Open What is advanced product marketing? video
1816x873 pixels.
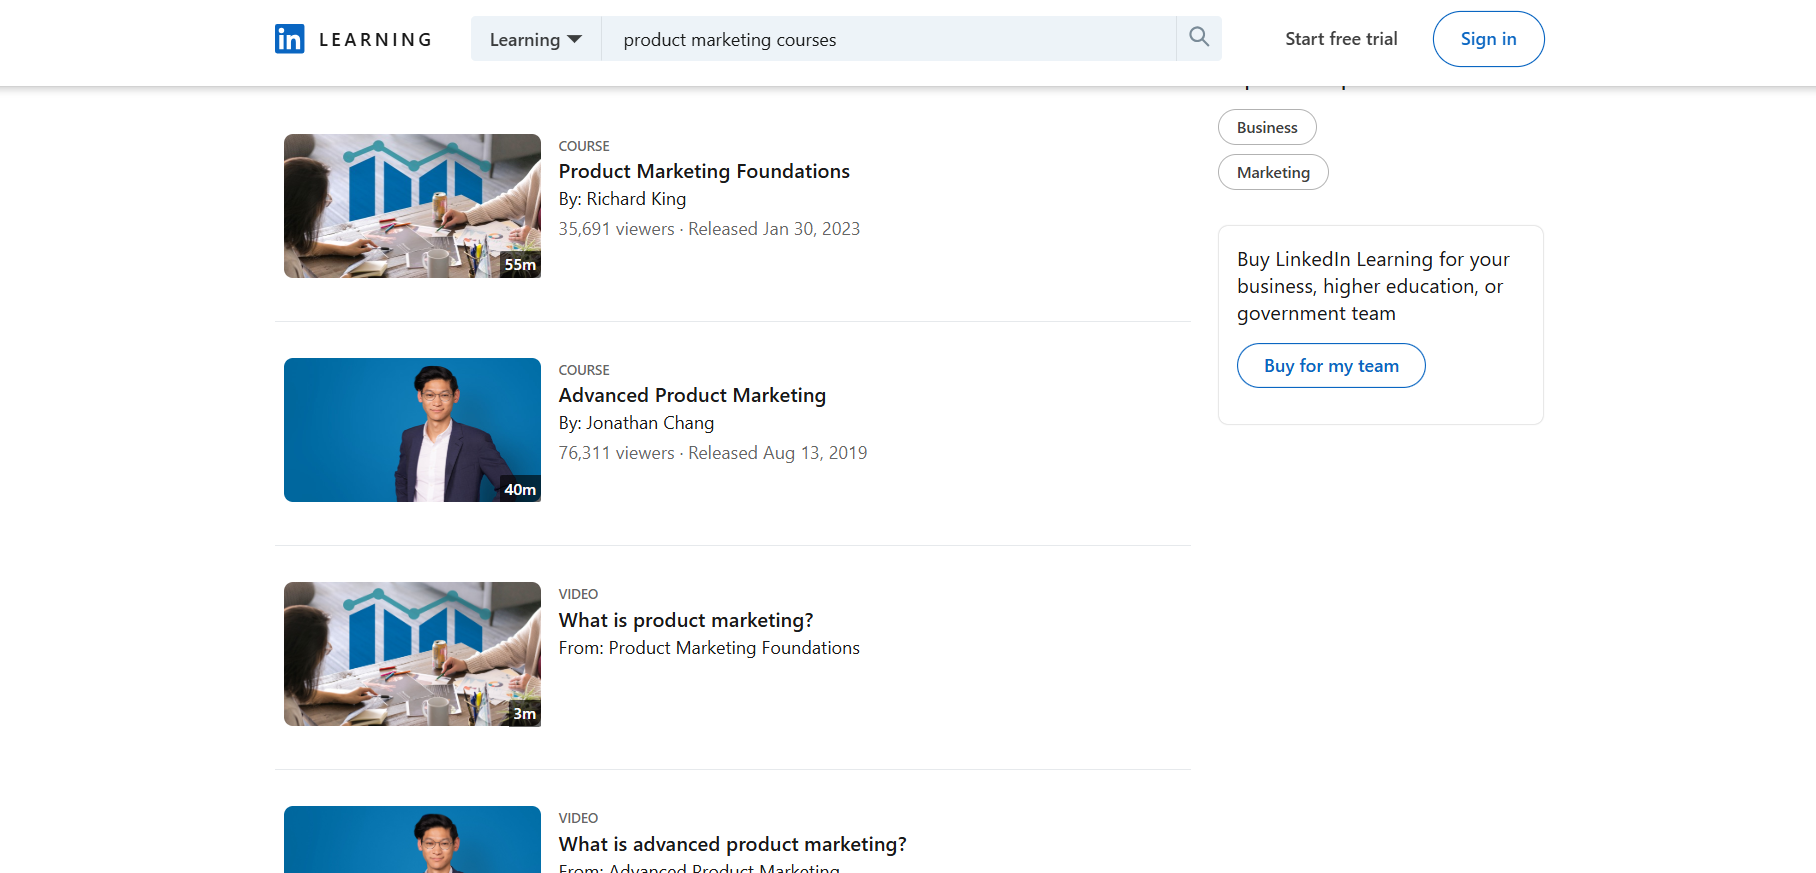tap(733, 844)
